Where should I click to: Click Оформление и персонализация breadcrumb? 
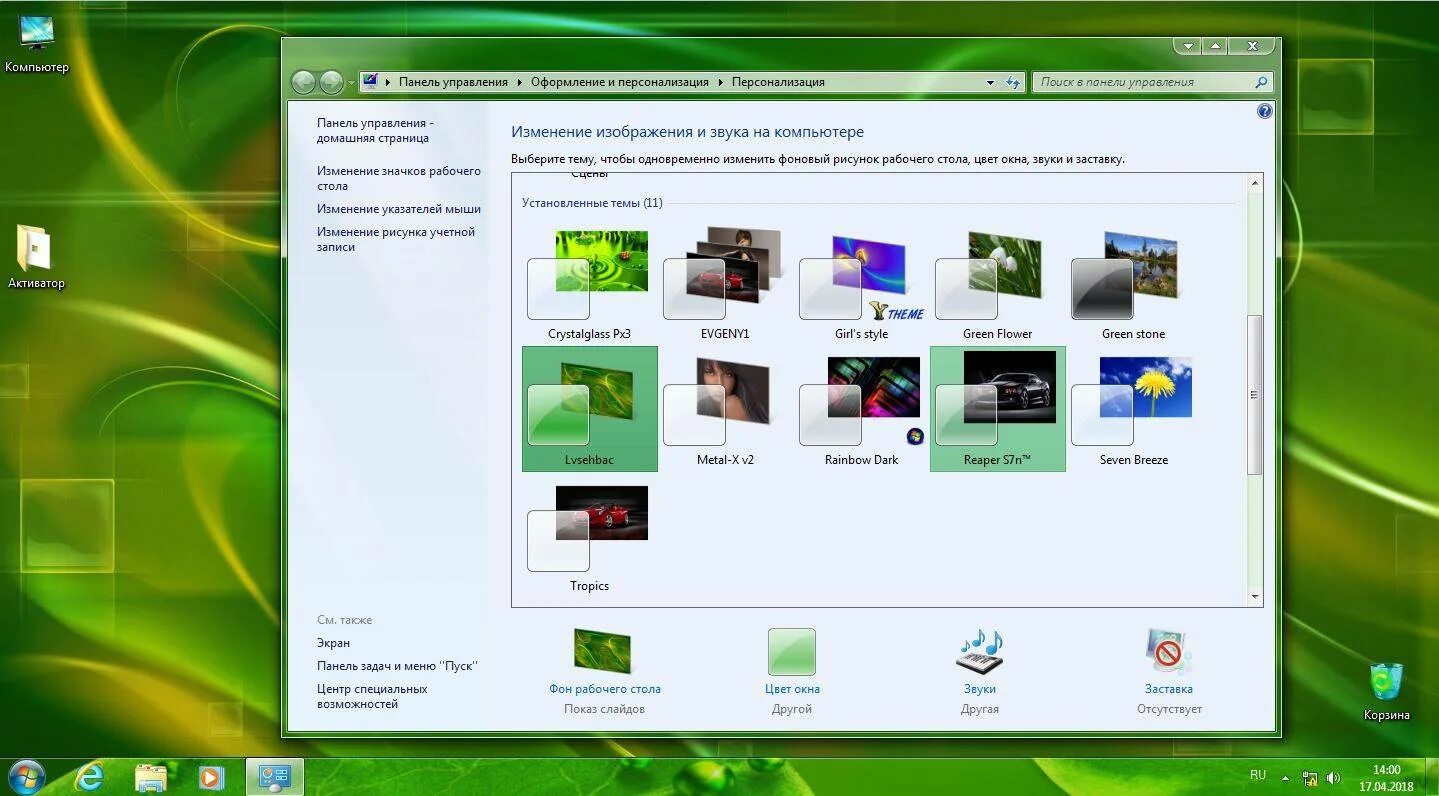[620, 82]
